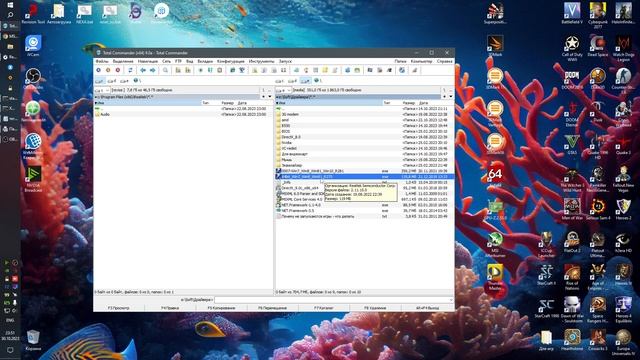Open Dead Space desktop shortcut
The height and width of the screenshot is (360, 640).
(x=598, y=46)
